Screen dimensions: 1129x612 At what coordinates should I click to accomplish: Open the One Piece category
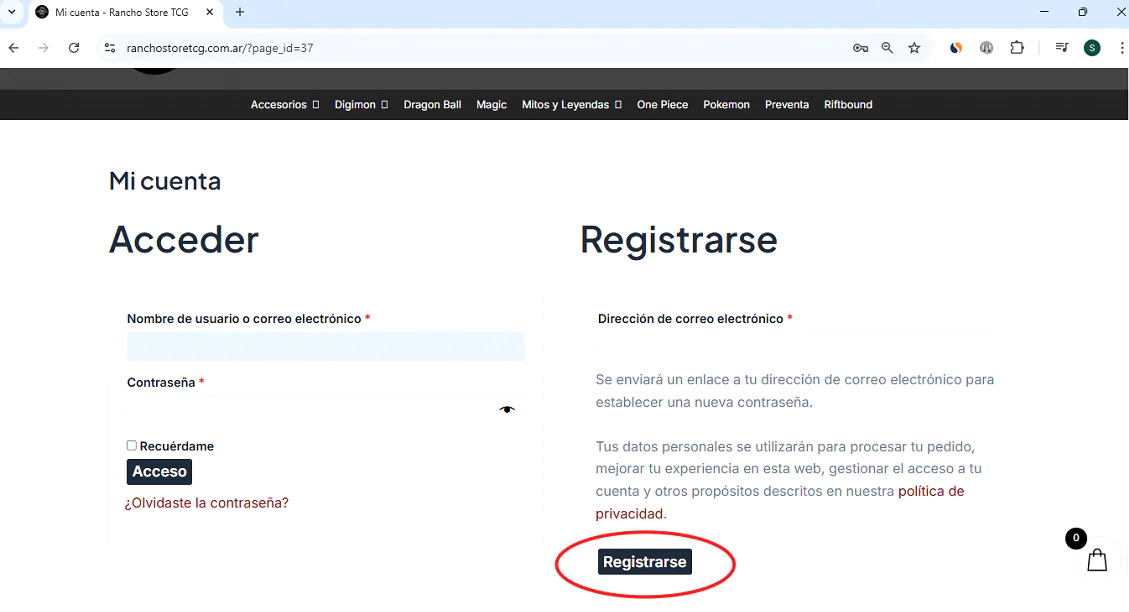click(x=662, y=105)
